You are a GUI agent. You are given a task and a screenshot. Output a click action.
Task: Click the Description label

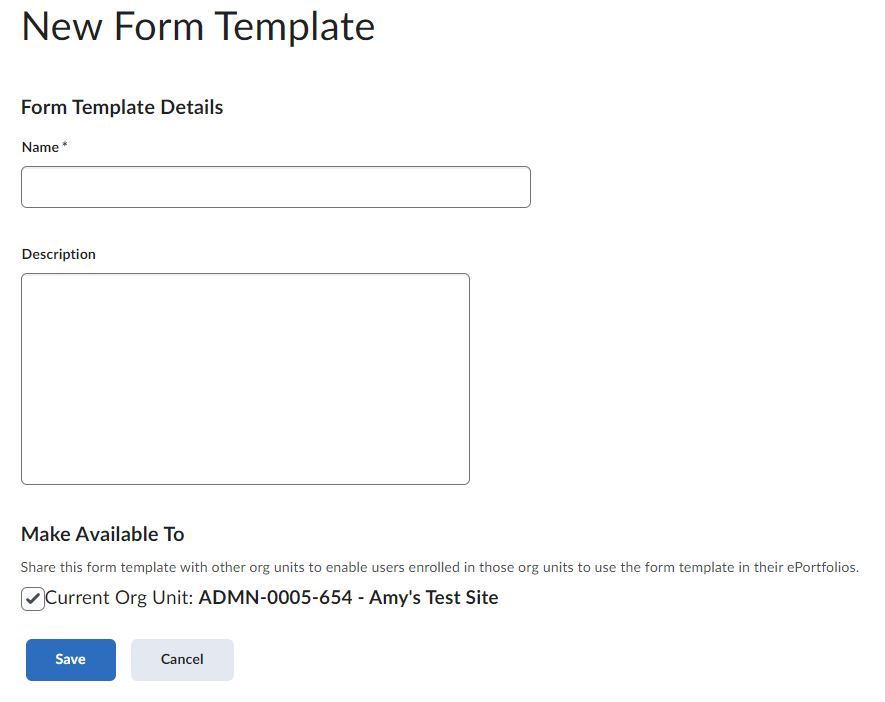(x=58, y=253)
